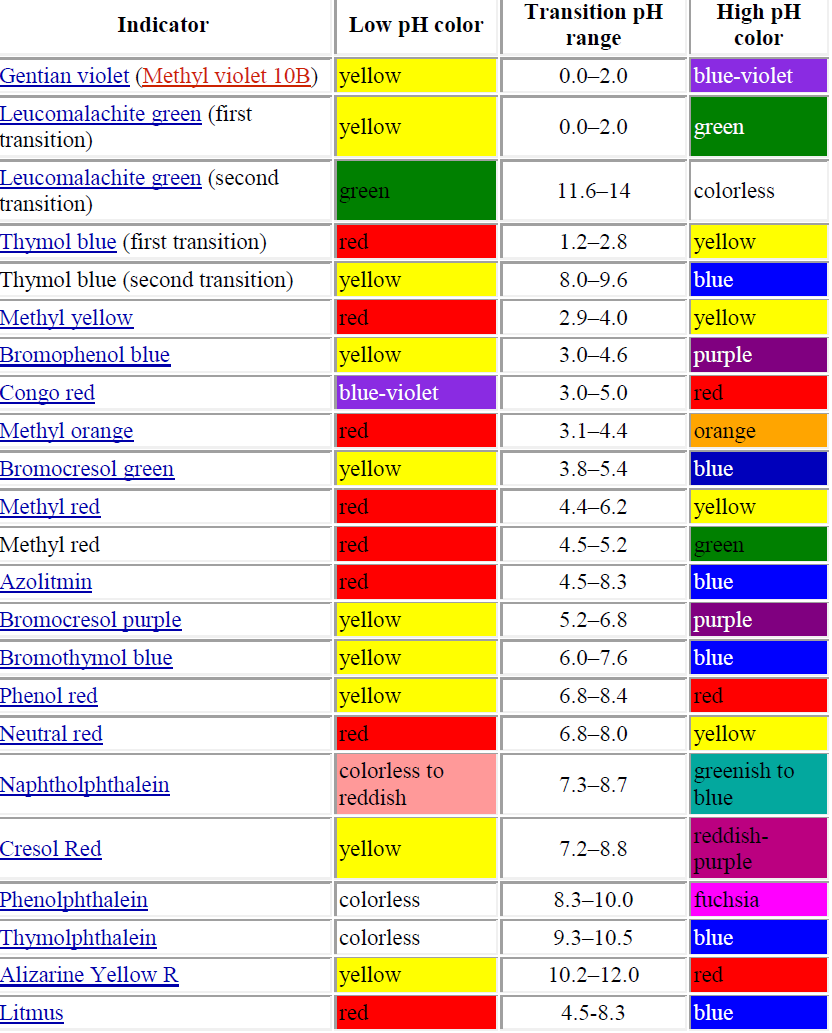Select the fuchsia color cell for Phenolphthalein
832x1033 pixels.
pos(758,900)
